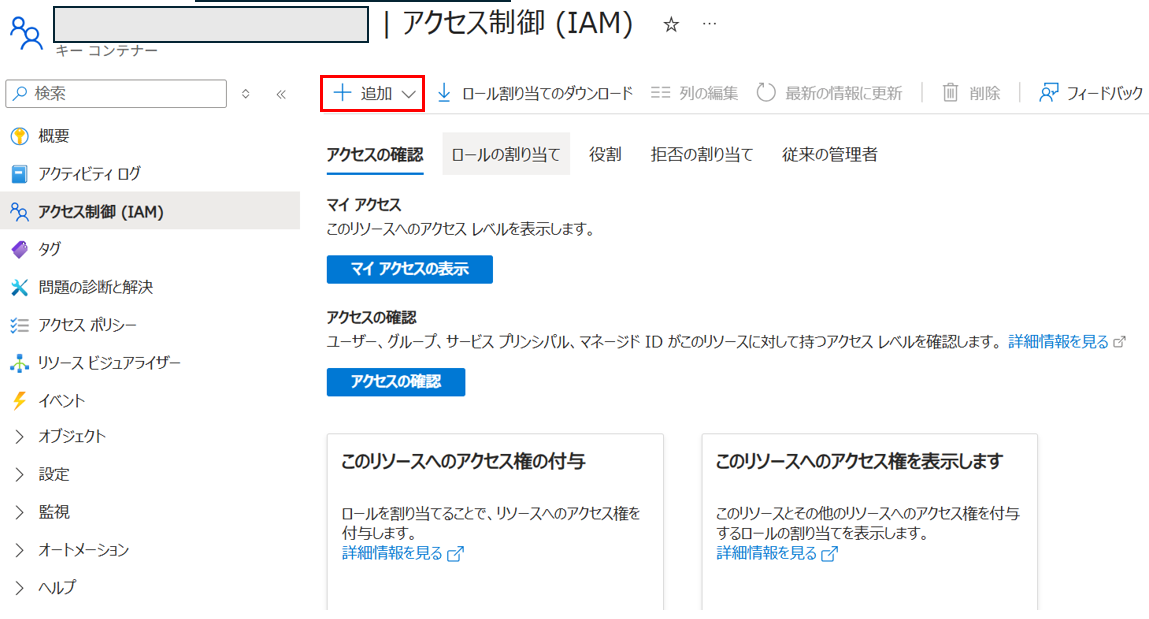Click the favorite star icon in header
Image resolution: width=1149 pixels, height=619 pixels.
coord(670,25)
